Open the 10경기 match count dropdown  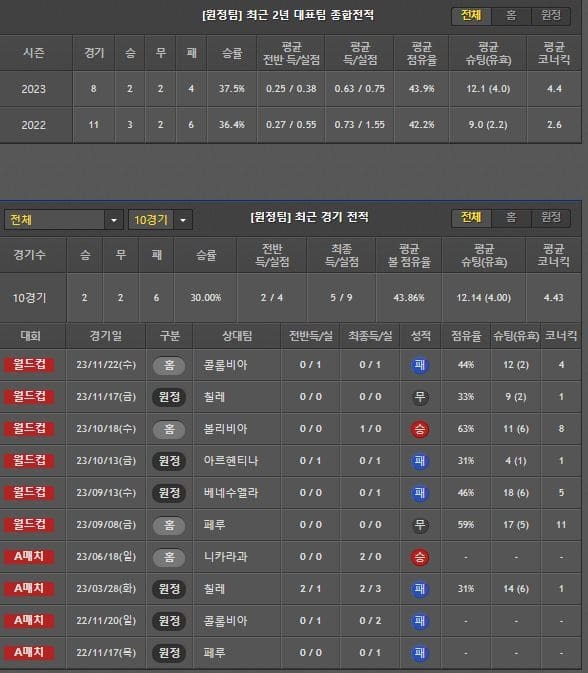160,220
